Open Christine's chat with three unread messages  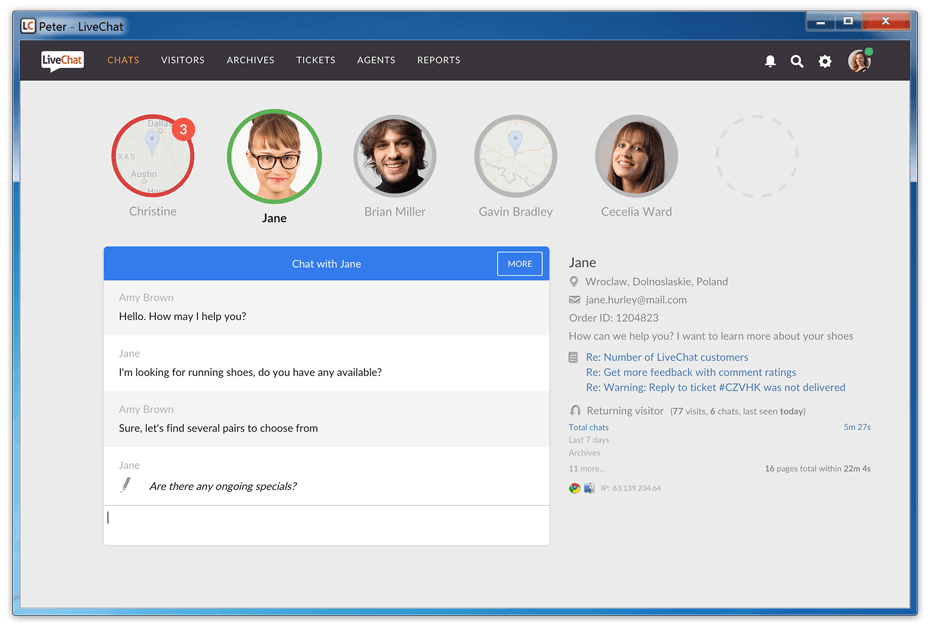(152, 156)
